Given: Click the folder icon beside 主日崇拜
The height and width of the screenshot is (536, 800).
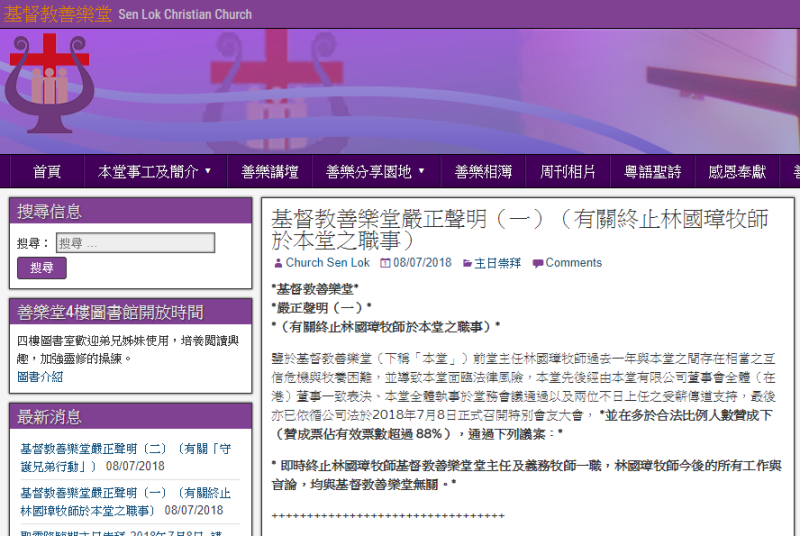Looking at the screenshot, I should click(x=465, y=263).
